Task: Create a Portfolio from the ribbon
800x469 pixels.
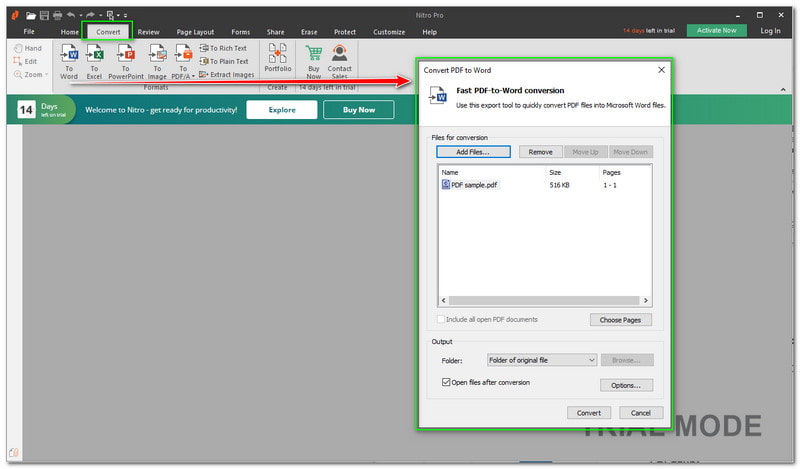Action: [x=278, y=58]
